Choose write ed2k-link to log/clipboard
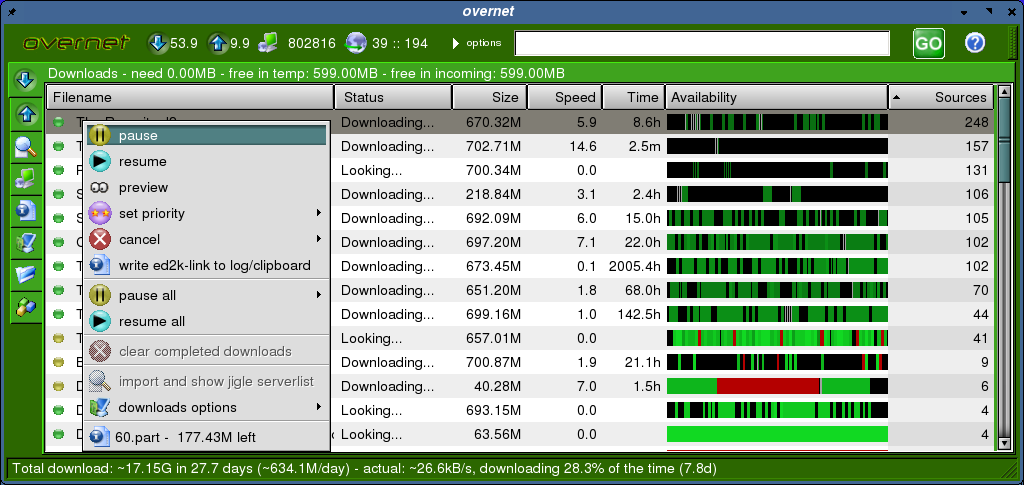 point(206,266)
